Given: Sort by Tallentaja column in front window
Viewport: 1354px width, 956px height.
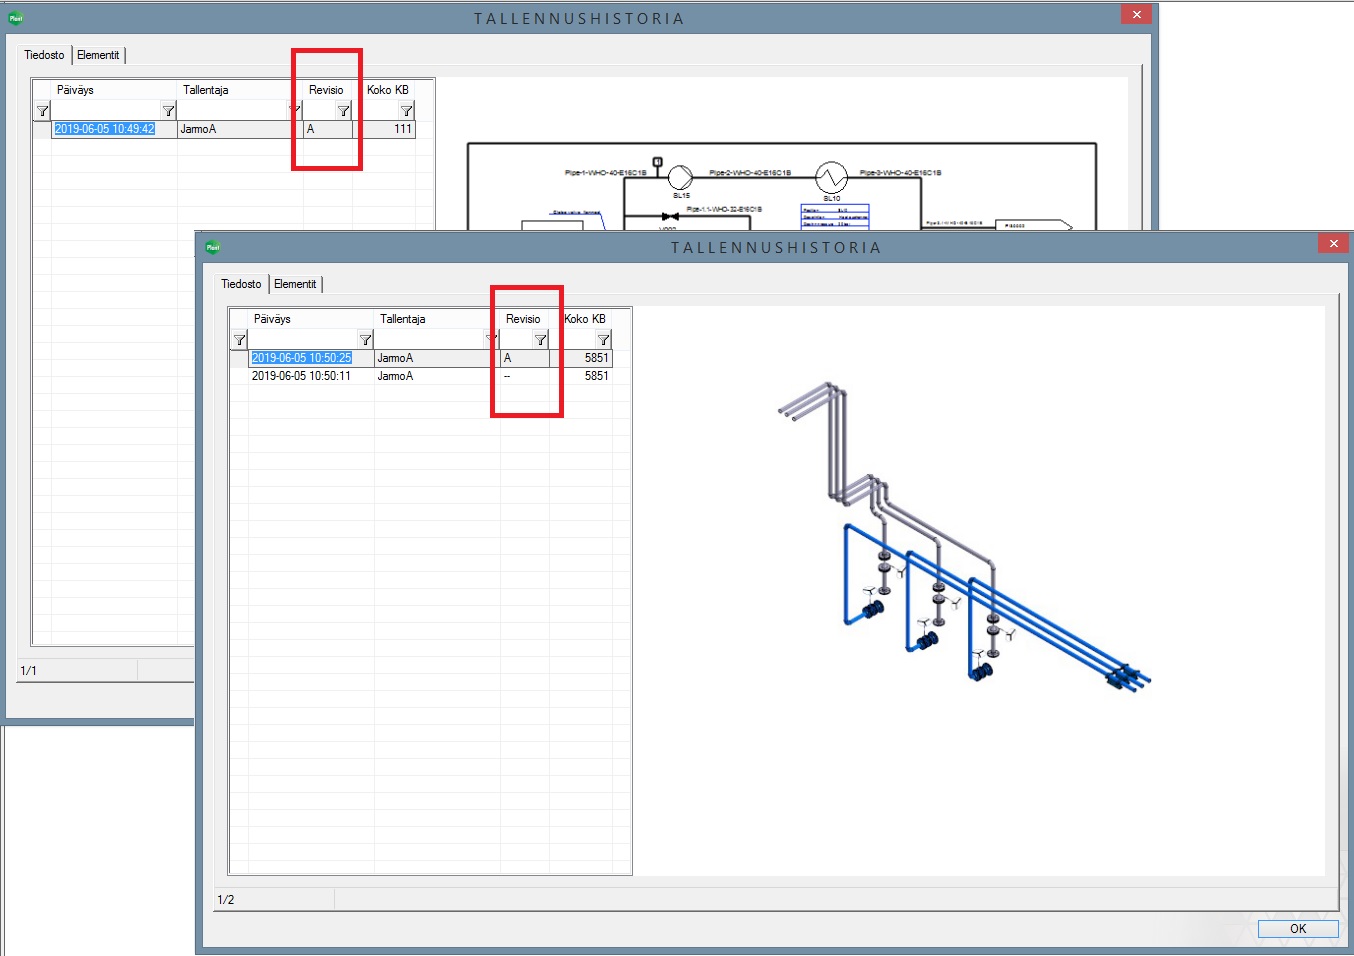Looking at the screenshot, I should [x=403, y=319].
